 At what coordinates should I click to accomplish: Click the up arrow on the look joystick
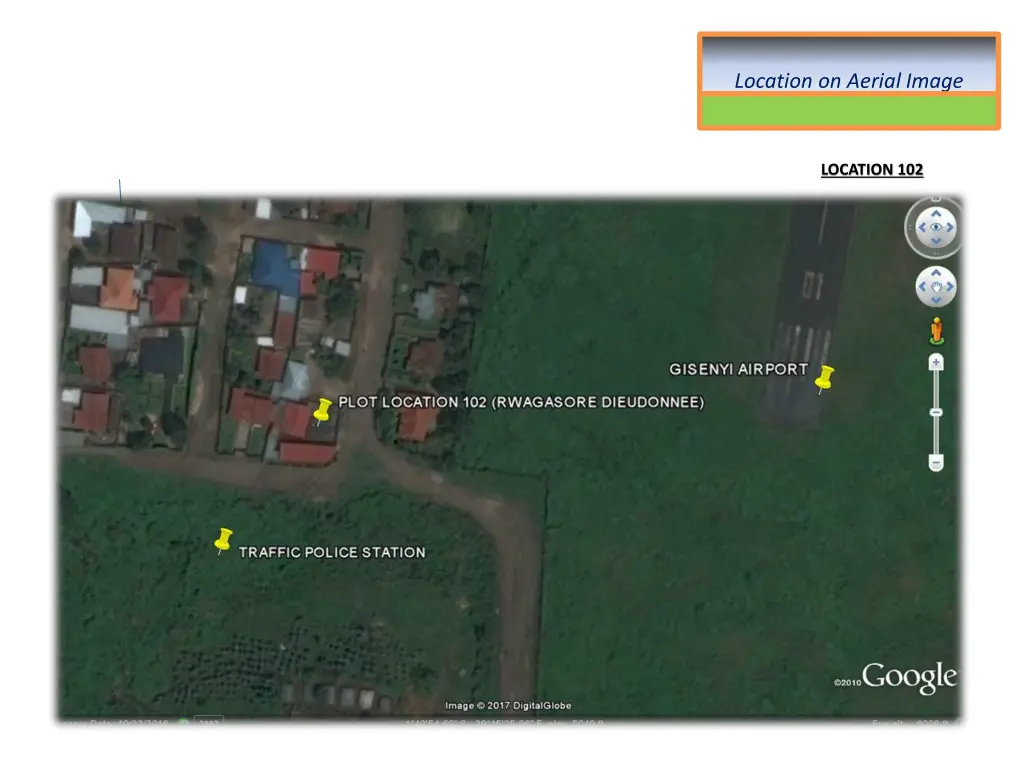click(935, 213)
